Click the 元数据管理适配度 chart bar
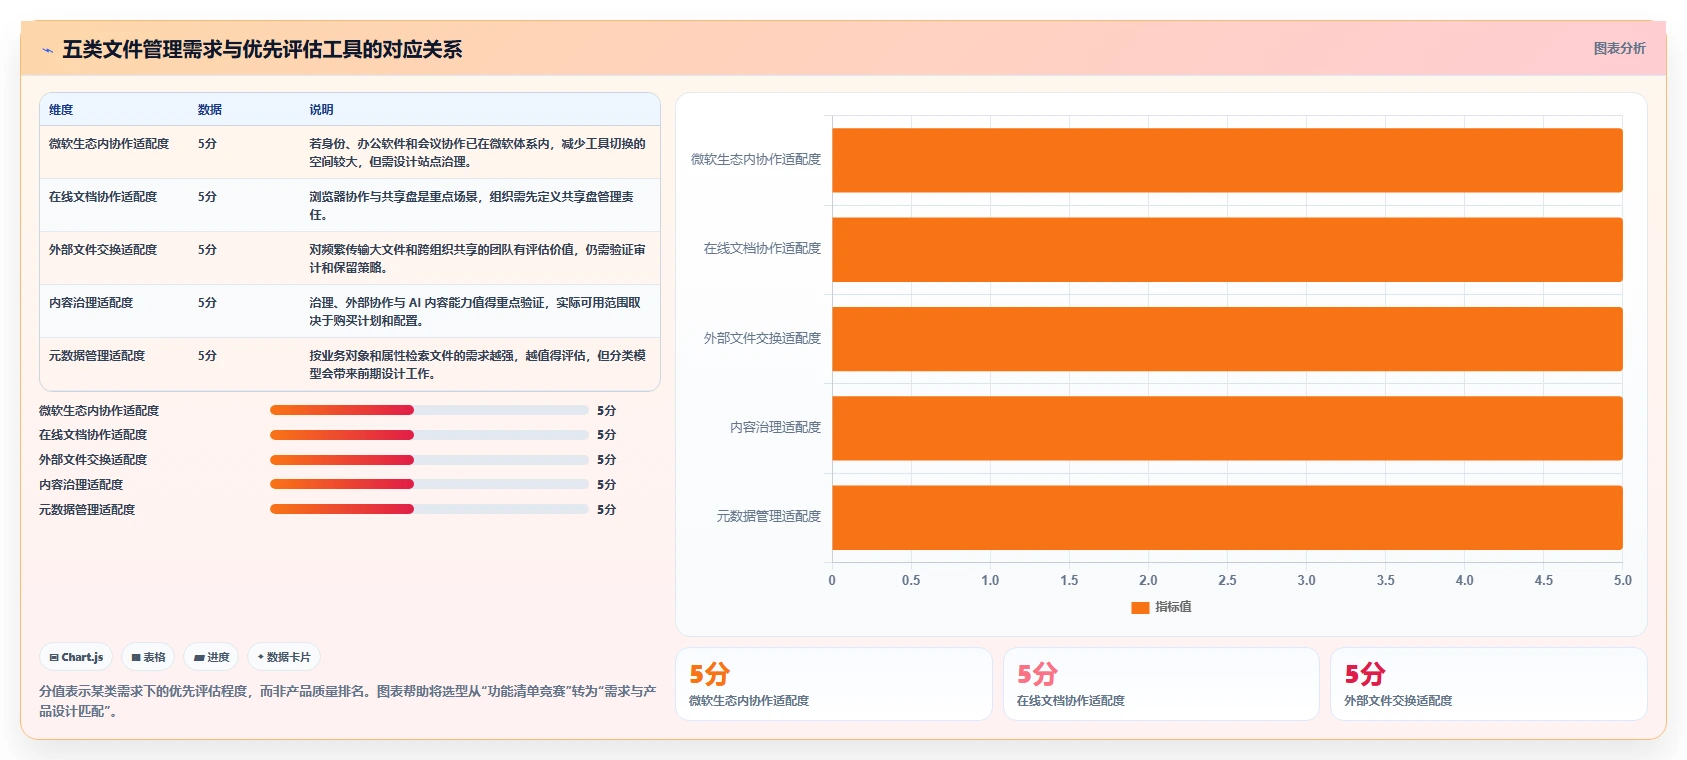The height and width of the screenshot is (760, 1687). tap(1227, 517)
